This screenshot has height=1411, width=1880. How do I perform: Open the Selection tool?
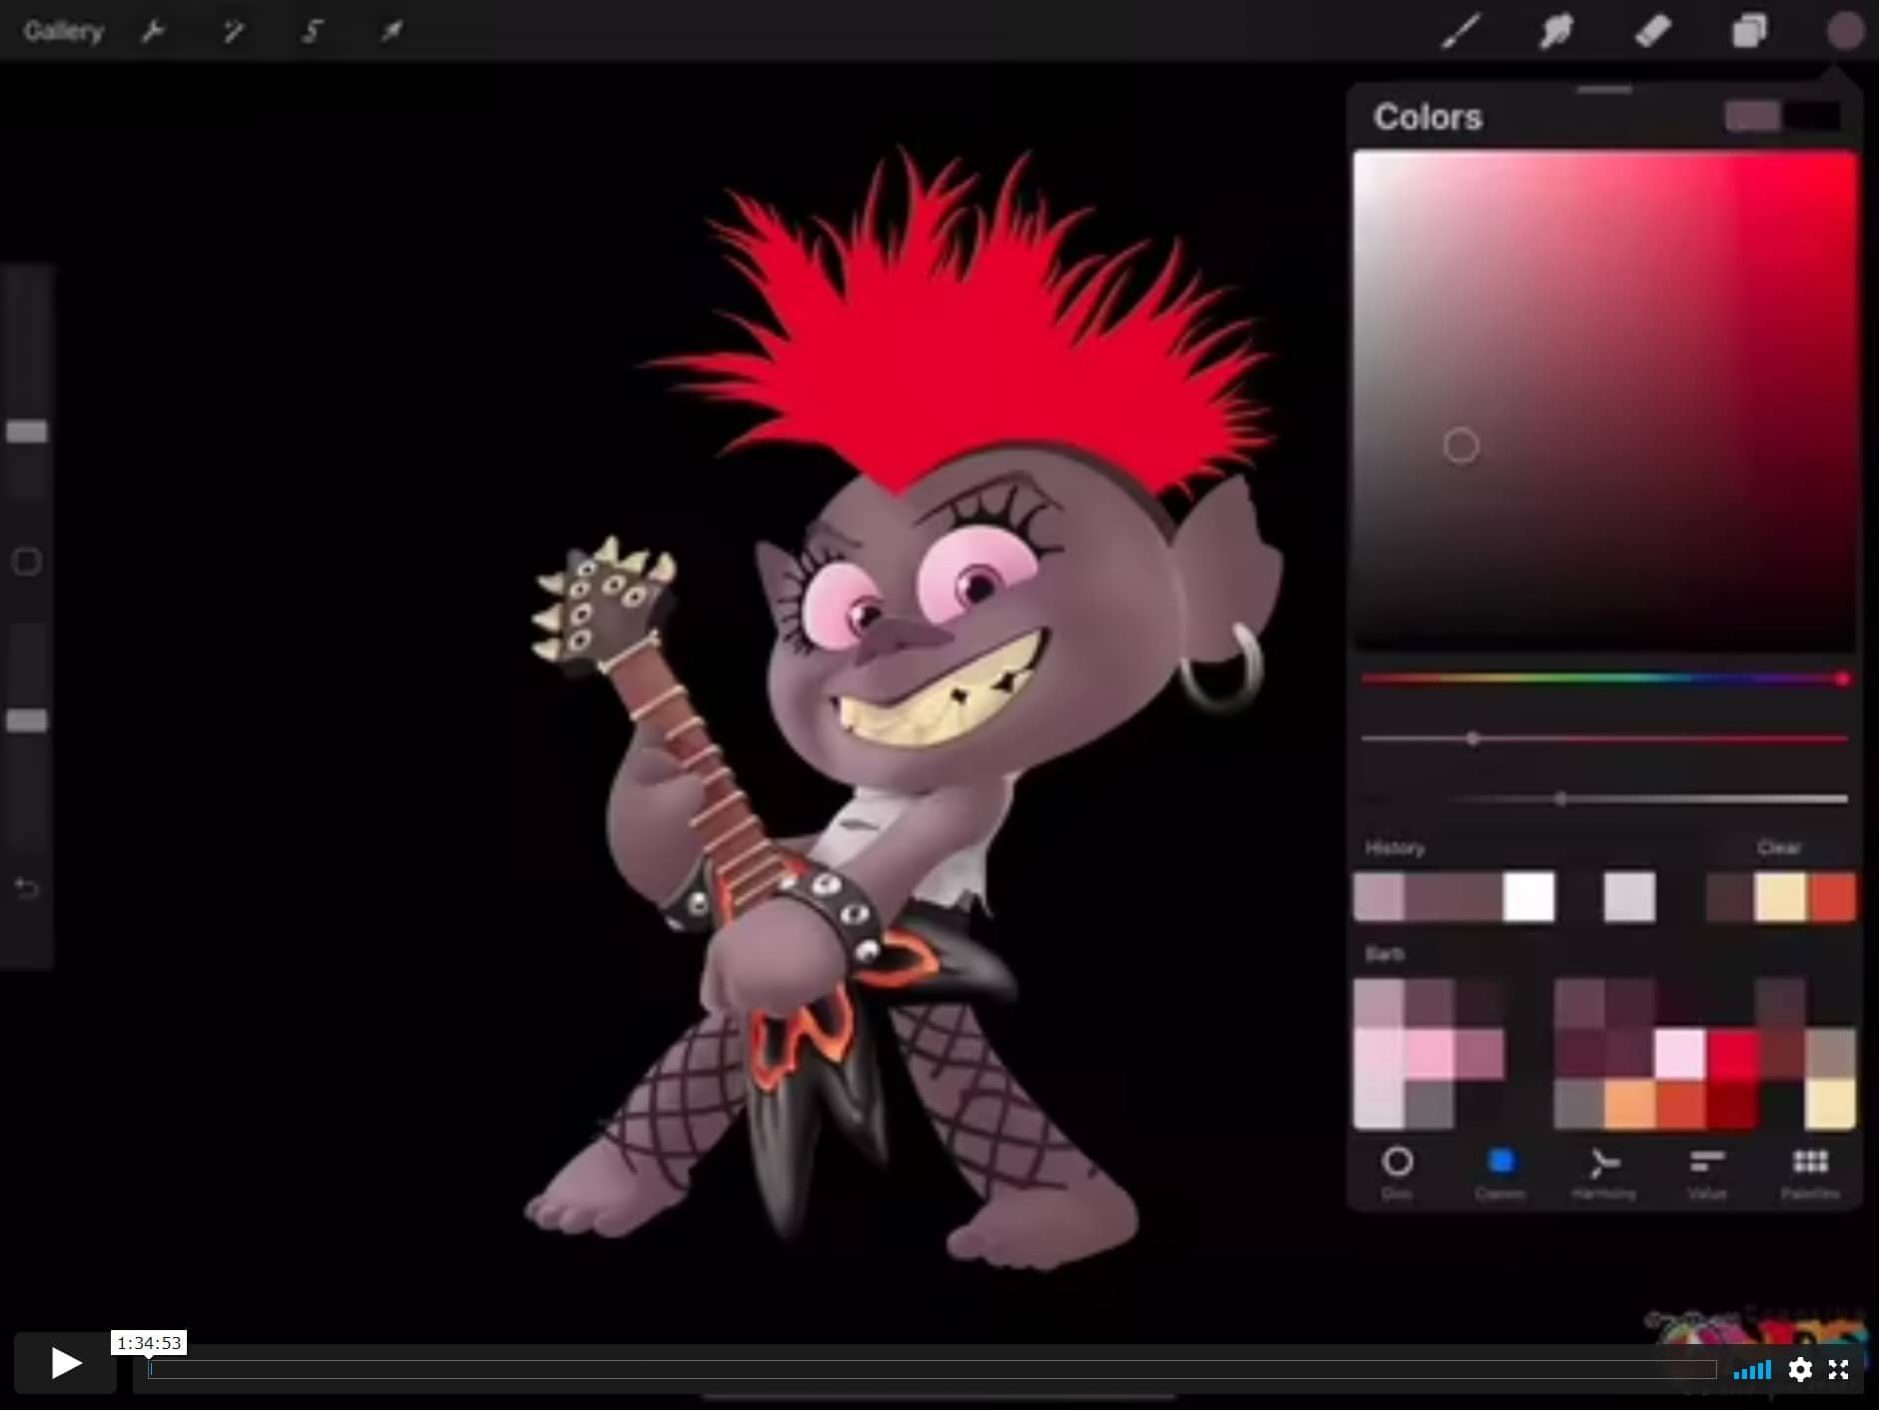coord(313,30)
